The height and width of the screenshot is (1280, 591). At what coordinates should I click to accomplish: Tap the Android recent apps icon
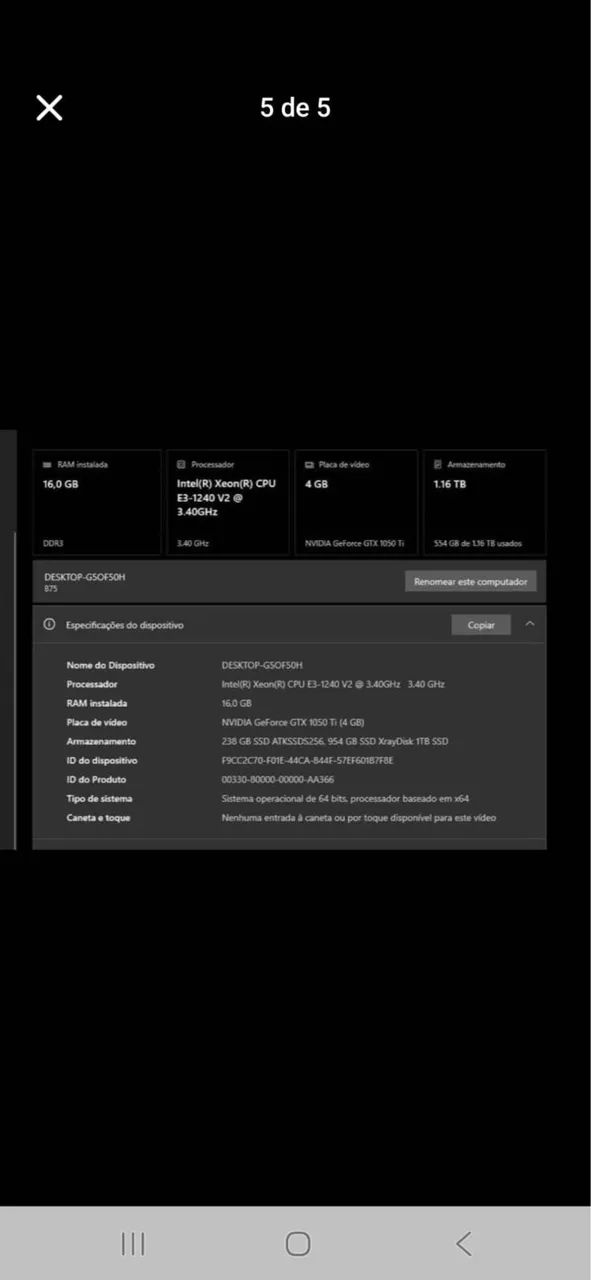coord(132,1243)
